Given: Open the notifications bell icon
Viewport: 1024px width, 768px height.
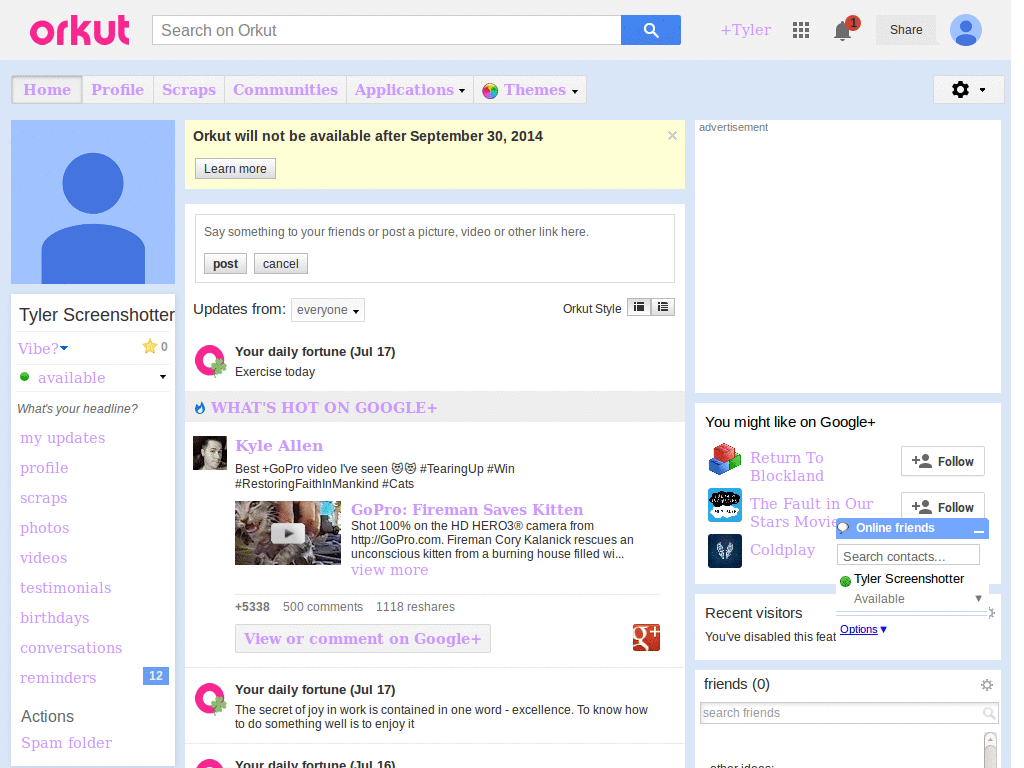Looking at the screenshot, I should click(x=842, y=31).
